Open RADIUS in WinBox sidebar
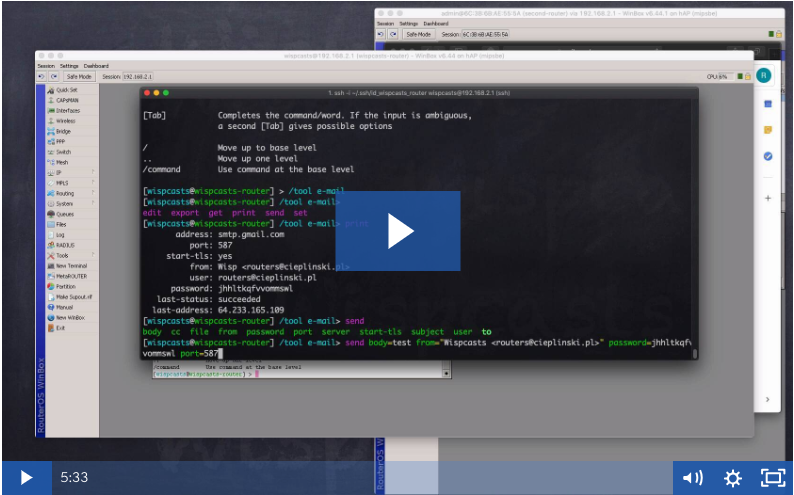Screen dimensions: 794x495 (x=65, y=245)
